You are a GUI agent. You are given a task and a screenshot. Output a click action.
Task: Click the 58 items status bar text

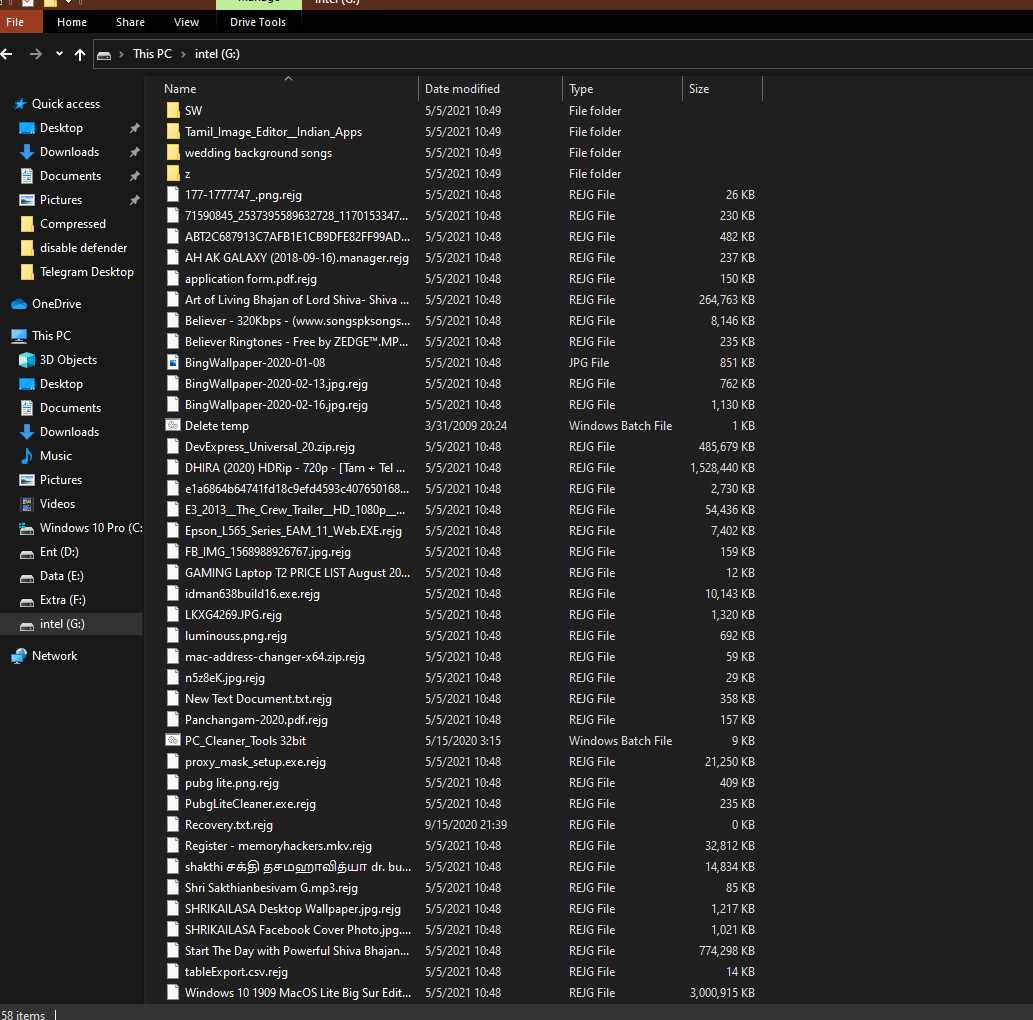point(23,1015)
